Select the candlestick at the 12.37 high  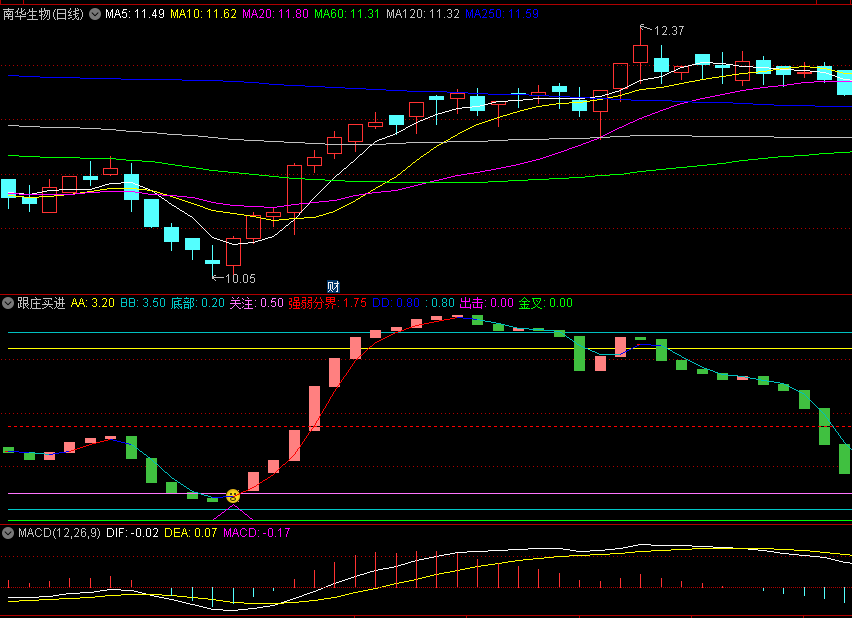[x=641, y=54]
